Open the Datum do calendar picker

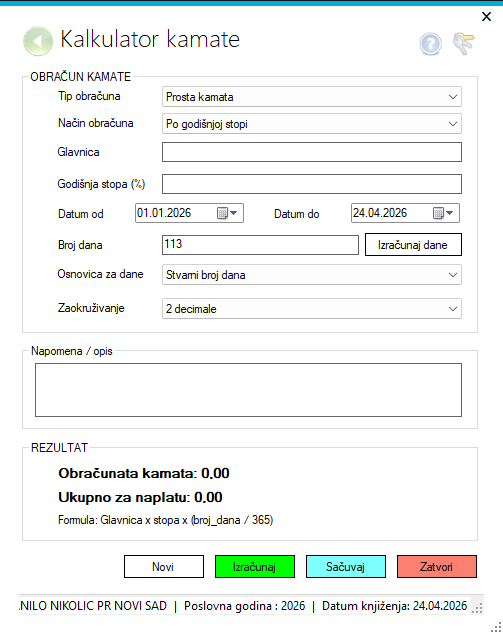pyautogui.click(x=443, y=213)
